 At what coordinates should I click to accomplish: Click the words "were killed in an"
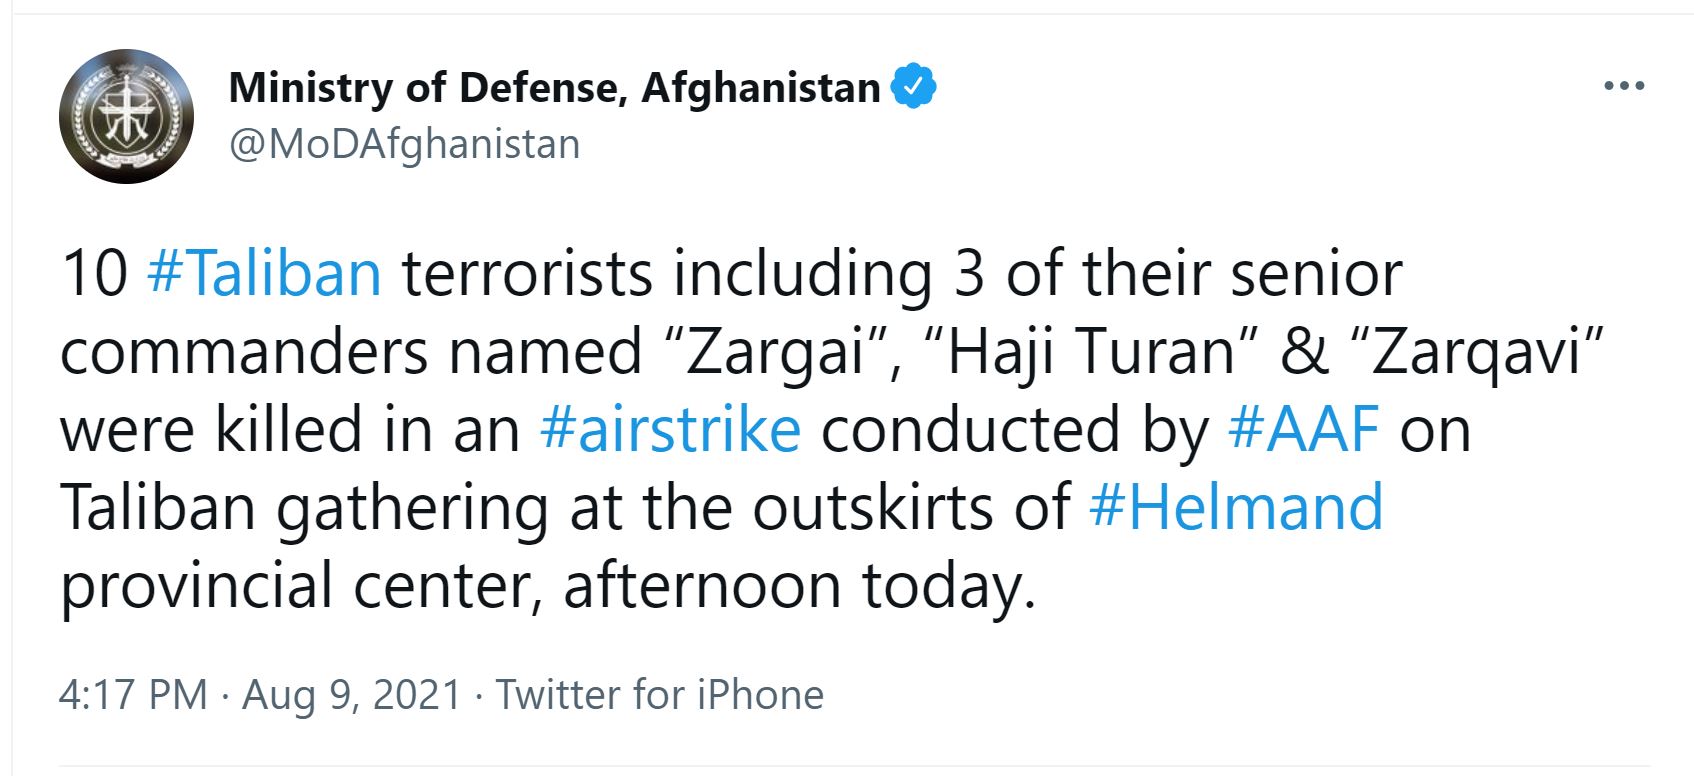point(290,429)
